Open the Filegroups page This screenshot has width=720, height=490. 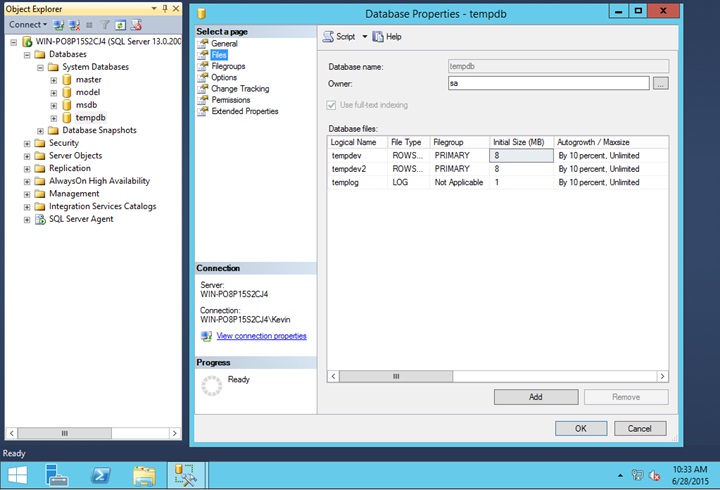click(x=228, y=66)
